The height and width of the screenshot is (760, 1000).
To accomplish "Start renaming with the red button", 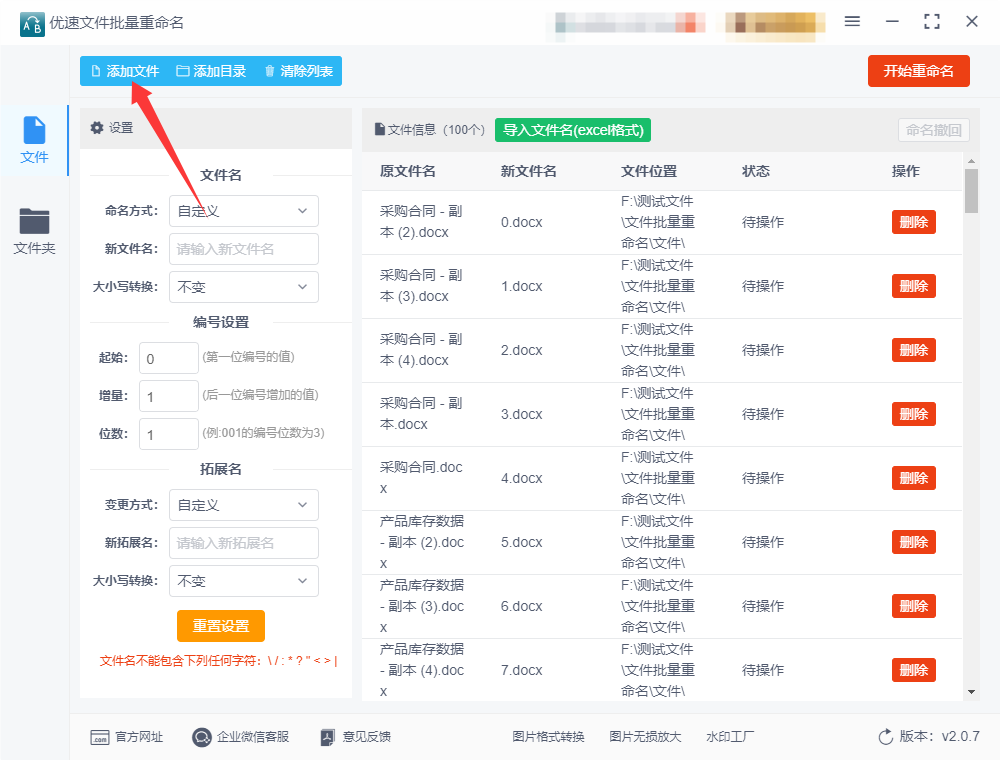I will pyautogui.click(x=918, y=71).
